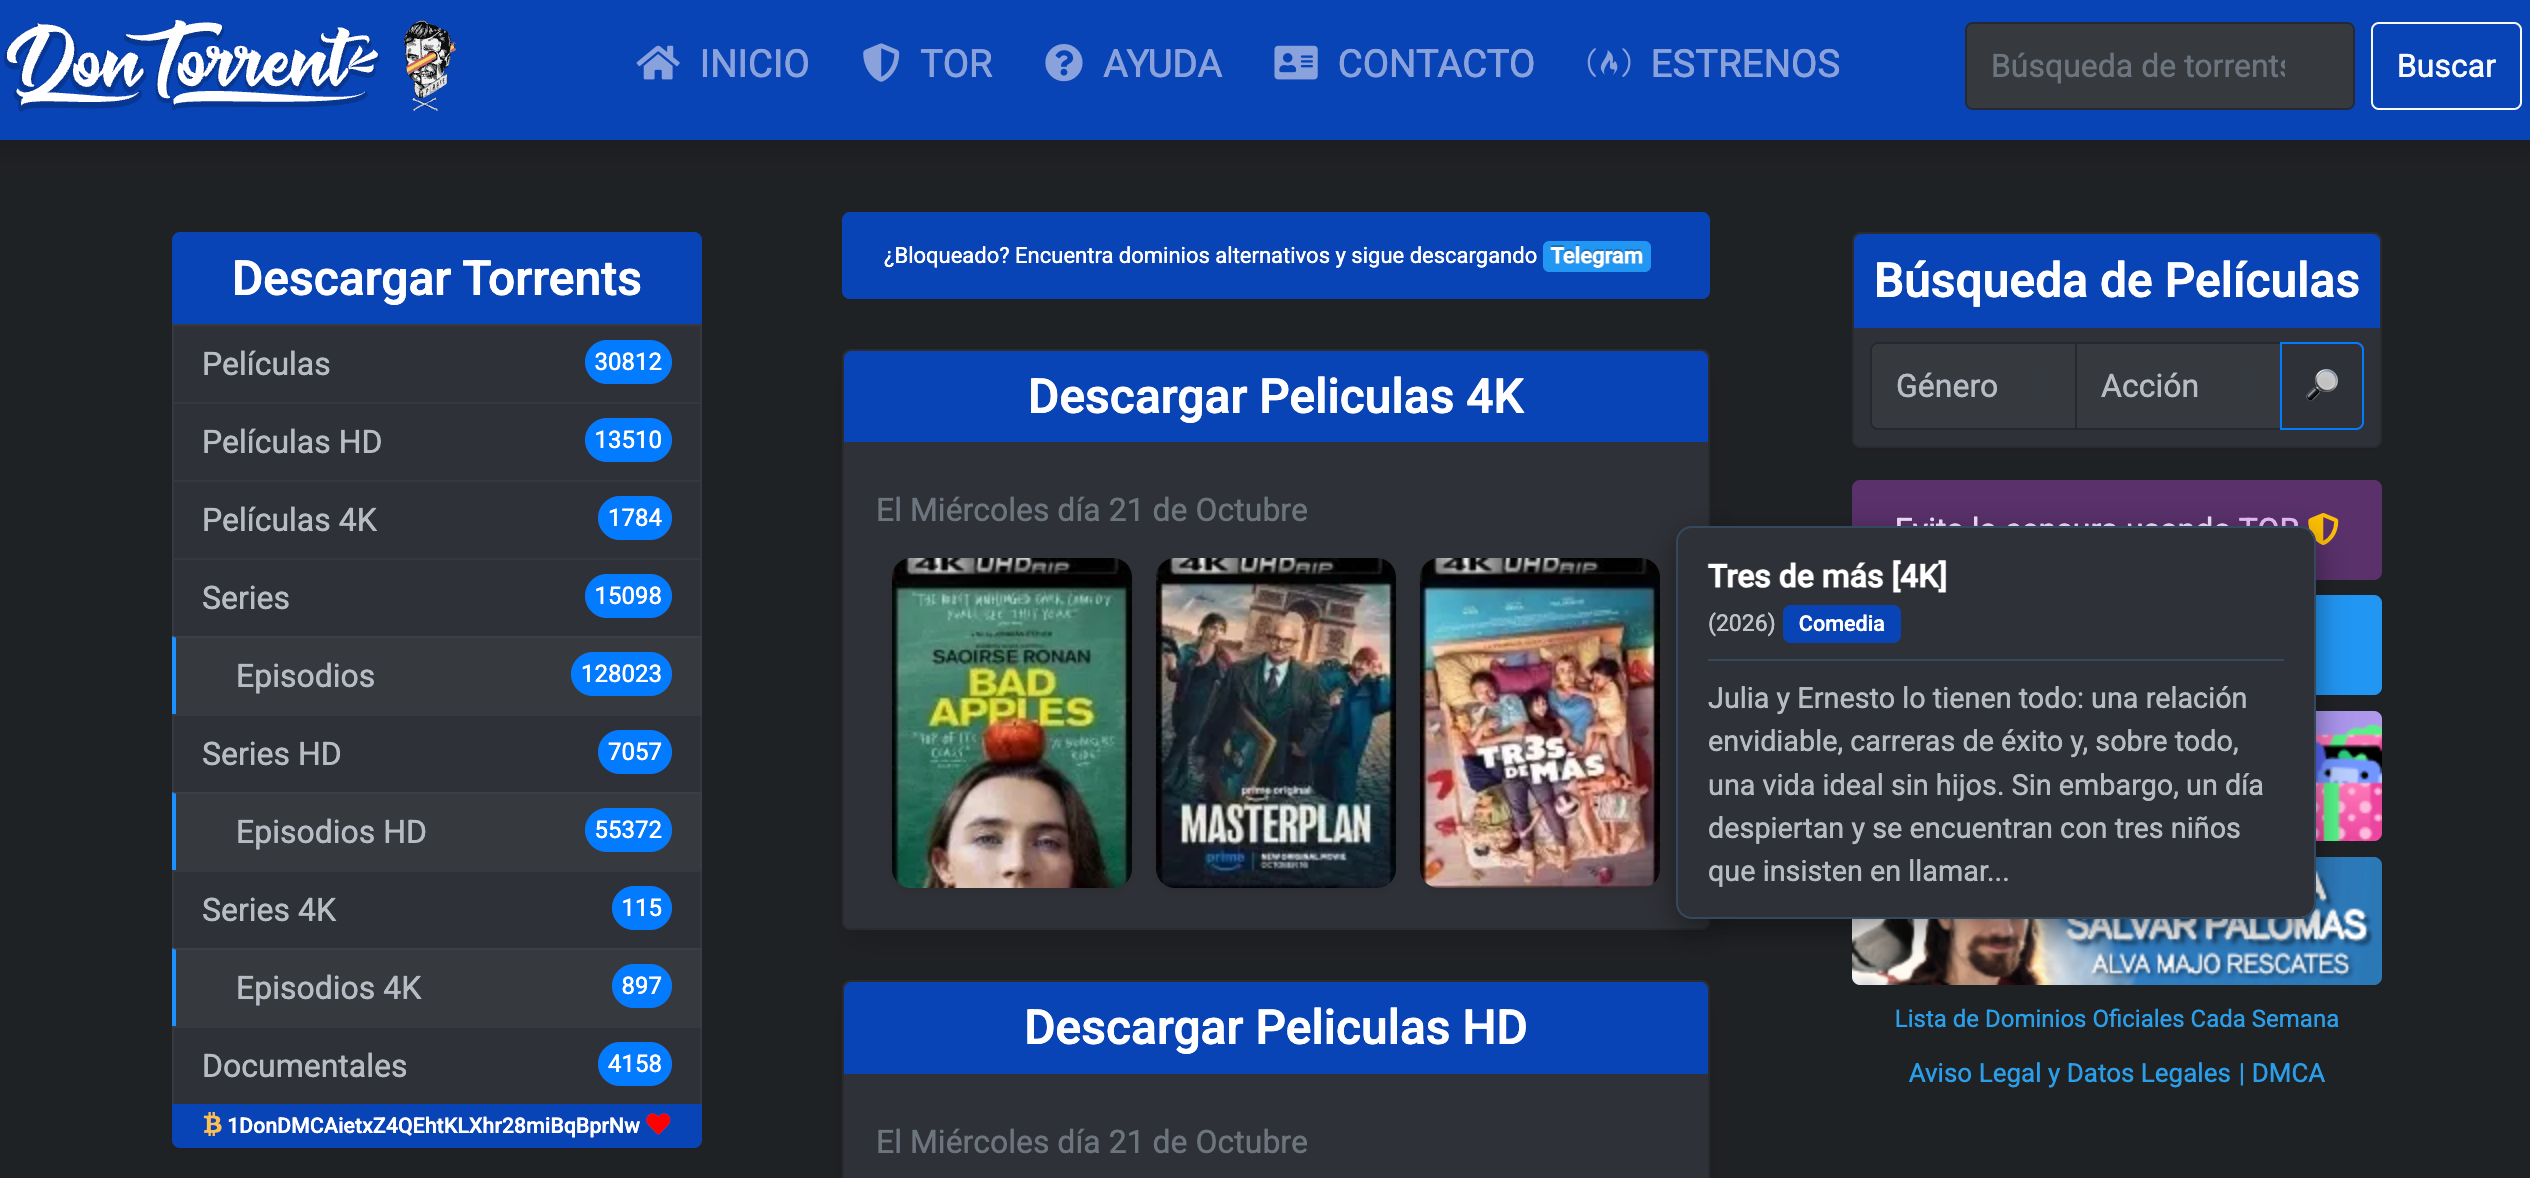Click the red heart icon after the Bitcoin address
Viewport: 2530px width, 1178px height.
pos(658,1124)
